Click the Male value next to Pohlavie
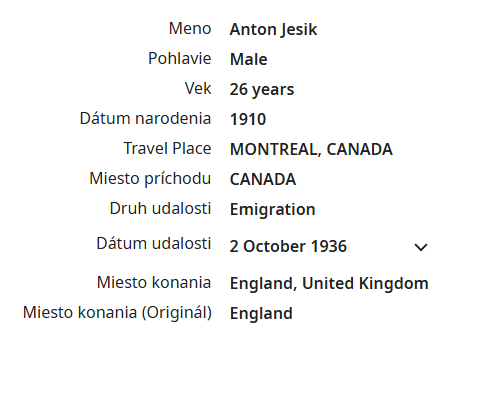The height and width of the screenshot is (419, 491). coord(249,59)
